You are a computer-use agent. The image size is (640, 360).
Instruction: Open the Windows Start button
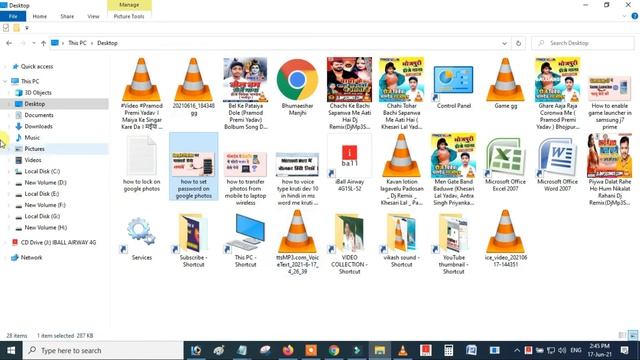(x=11, y=350)
